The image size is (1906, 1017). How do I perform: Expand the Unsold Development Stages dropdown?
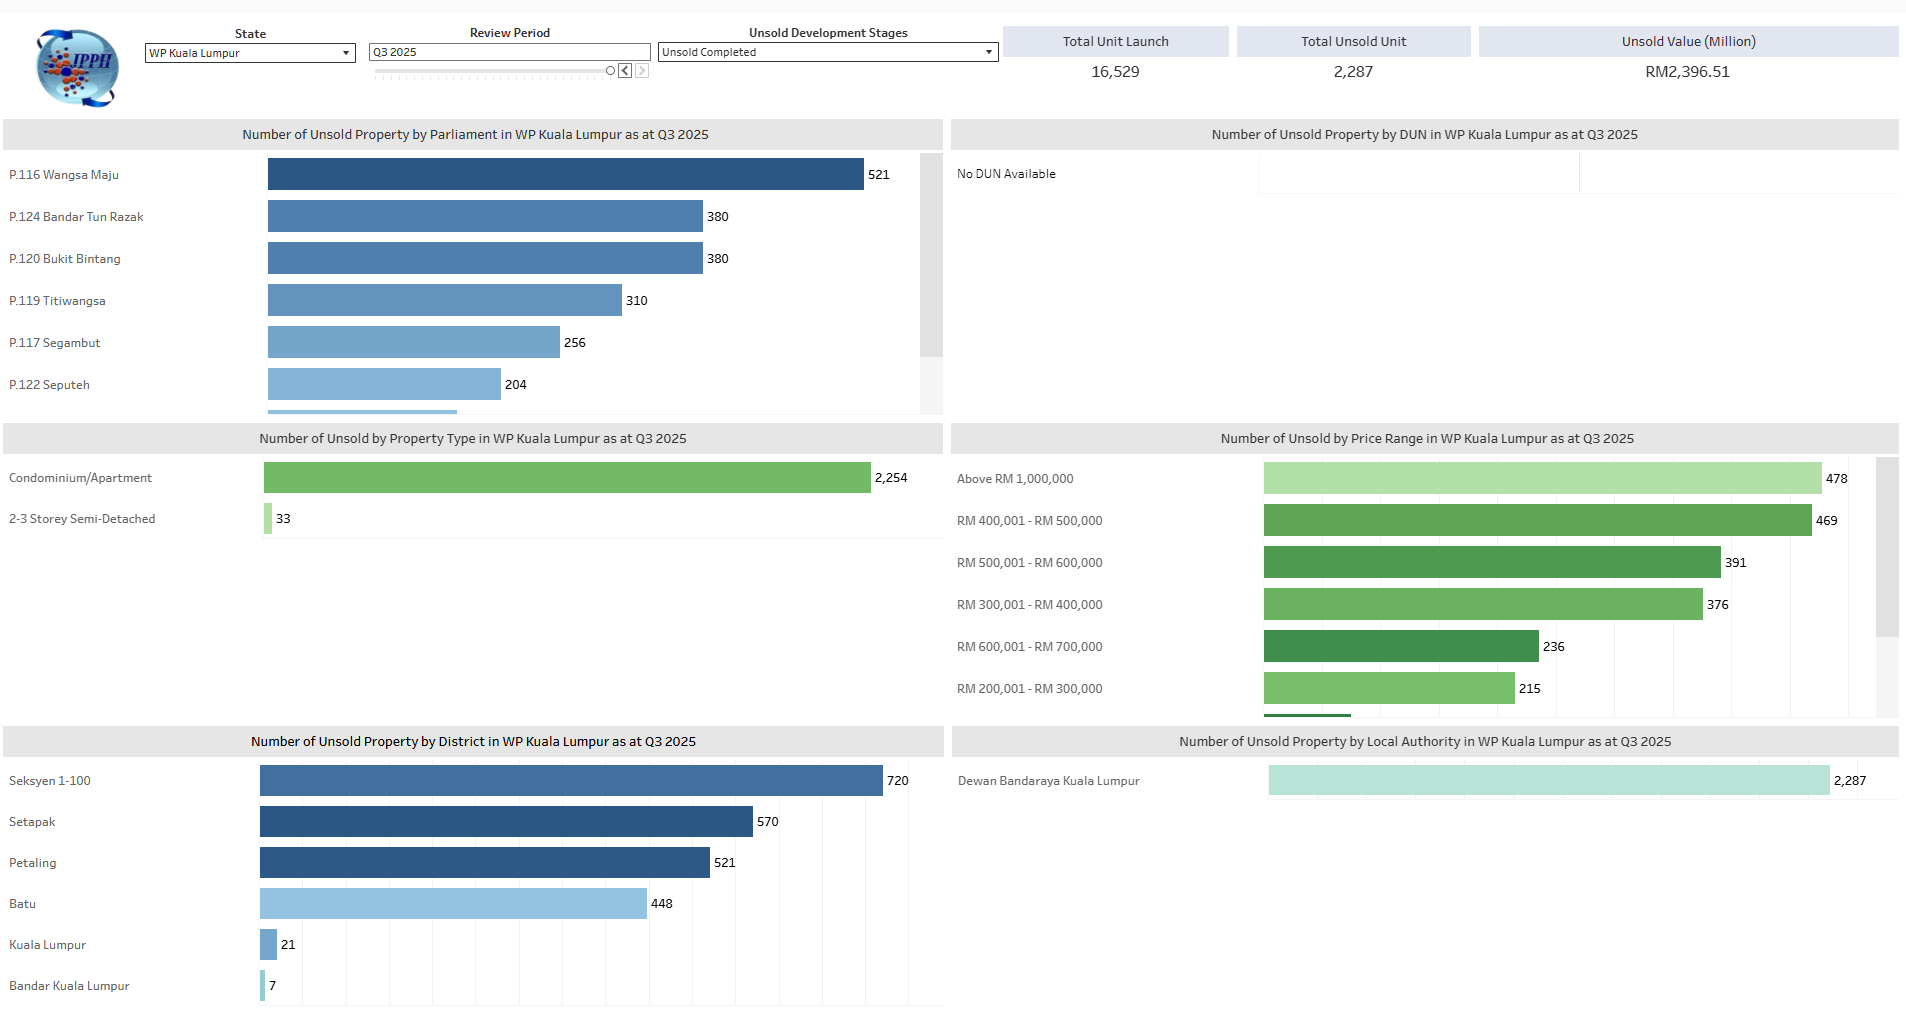click(827, 52)
